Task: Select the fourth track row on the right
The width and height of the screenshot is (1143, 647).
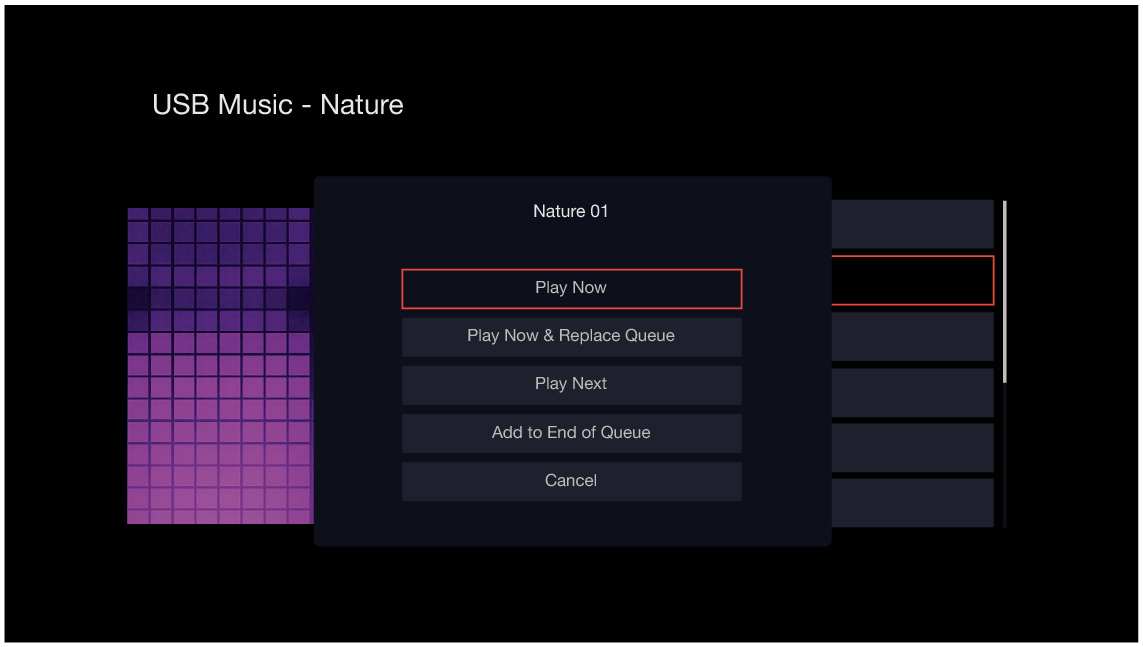Action: pyautogui.click(x=915, y=392)
